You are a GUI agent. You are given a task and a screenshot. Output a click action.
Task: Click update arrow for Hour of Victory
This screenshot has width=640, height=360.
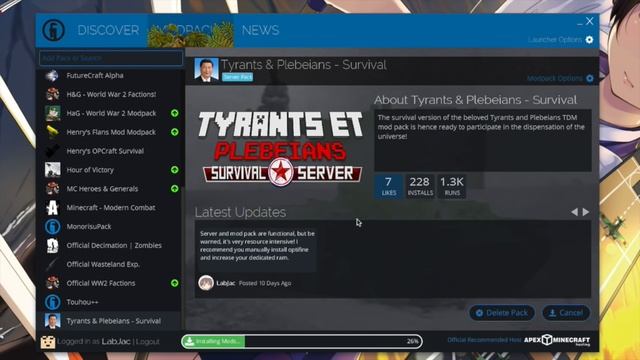click(175, 170)
